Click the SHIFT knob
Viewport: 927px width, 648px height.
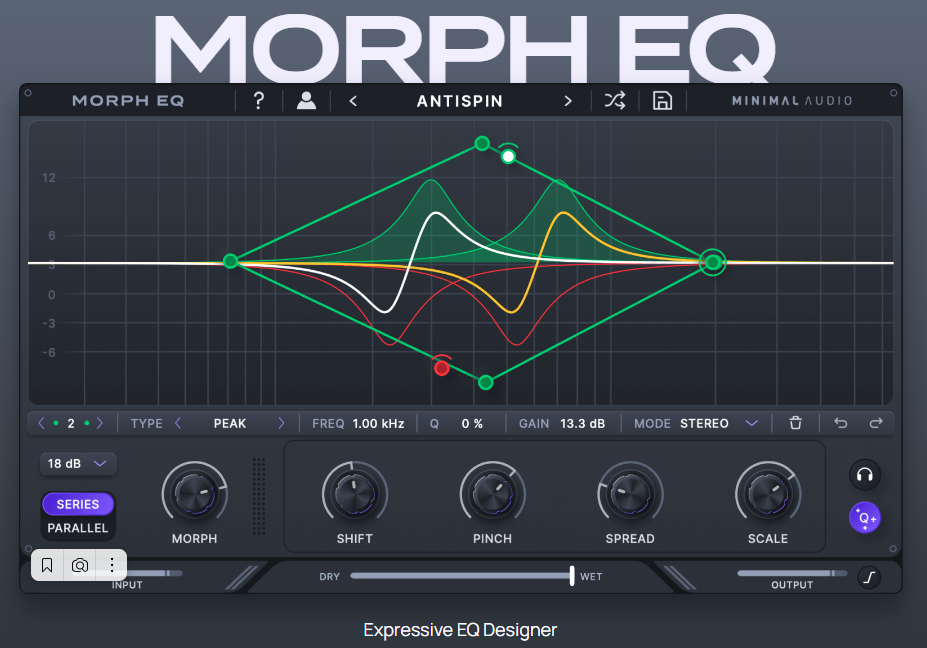[355, 494]
